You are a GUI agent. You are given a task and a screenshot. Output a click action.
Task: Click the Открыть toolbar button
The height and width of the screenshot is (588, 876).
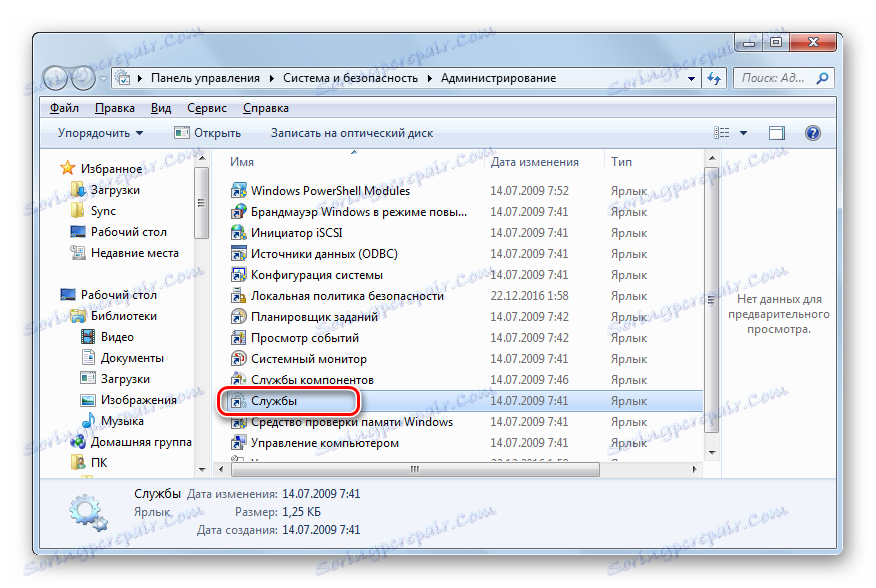tap(208, 133)
